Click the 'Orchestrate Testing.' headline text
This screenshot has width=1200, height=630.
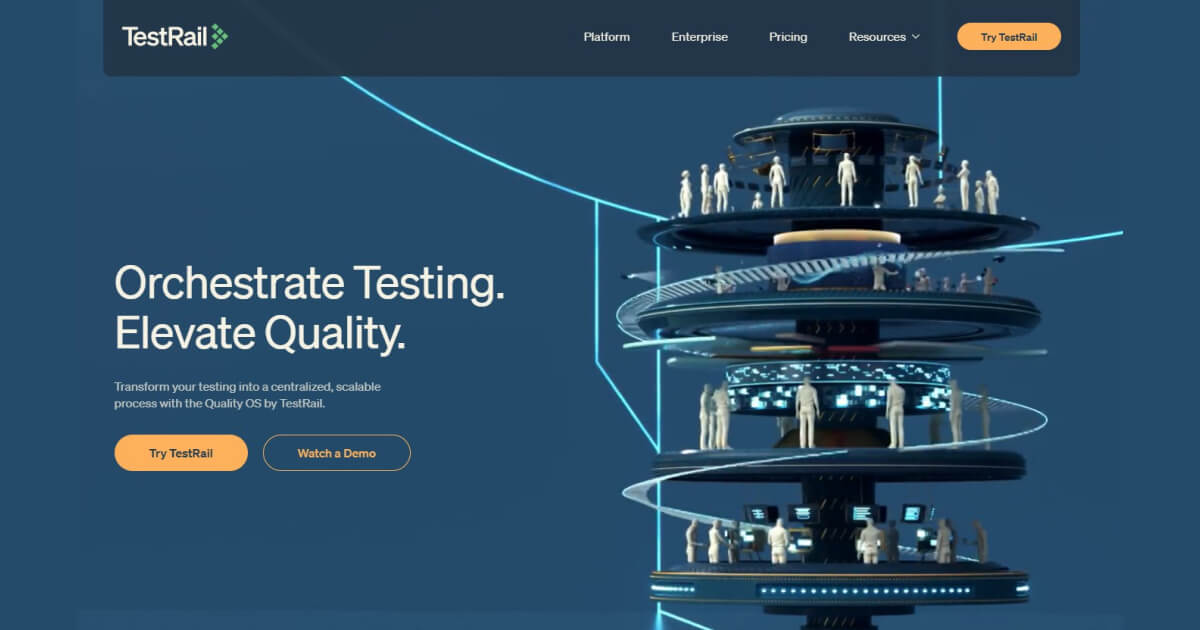coord(310,284)
